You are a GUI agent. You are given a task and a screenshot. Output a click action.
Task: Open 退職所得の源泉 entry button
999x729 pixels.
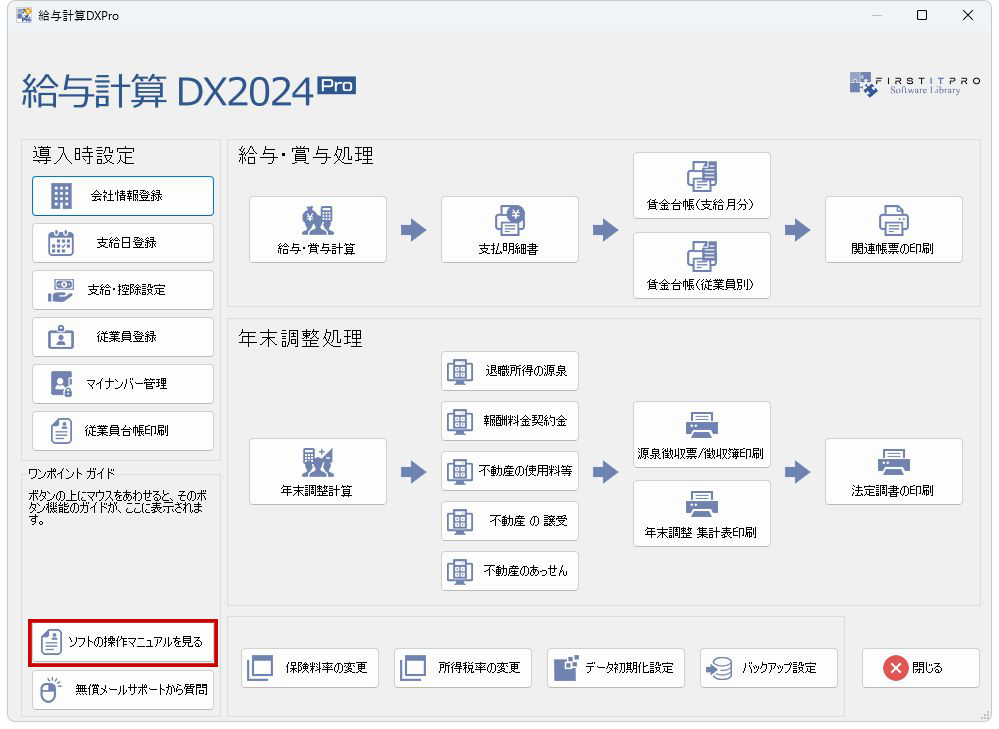point(510,371)
